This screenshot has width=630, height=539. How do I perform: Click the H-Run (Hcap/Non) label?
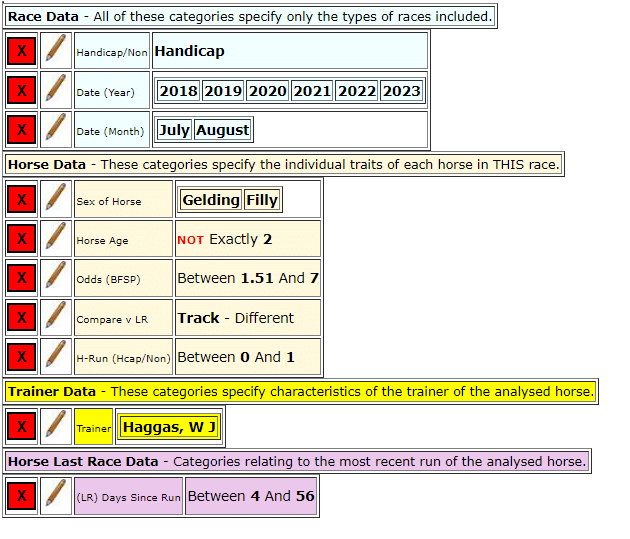[x=123, y=356]
